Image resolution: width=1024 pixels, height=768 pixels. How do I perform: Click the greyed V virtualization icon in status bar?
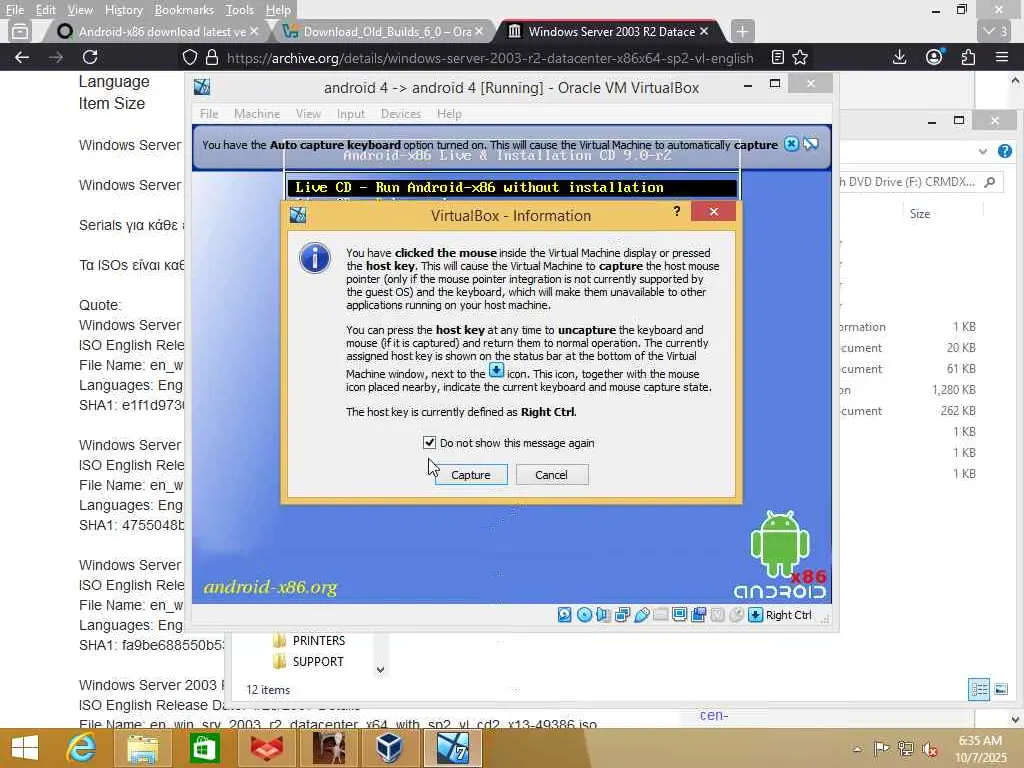coord(717,615)
